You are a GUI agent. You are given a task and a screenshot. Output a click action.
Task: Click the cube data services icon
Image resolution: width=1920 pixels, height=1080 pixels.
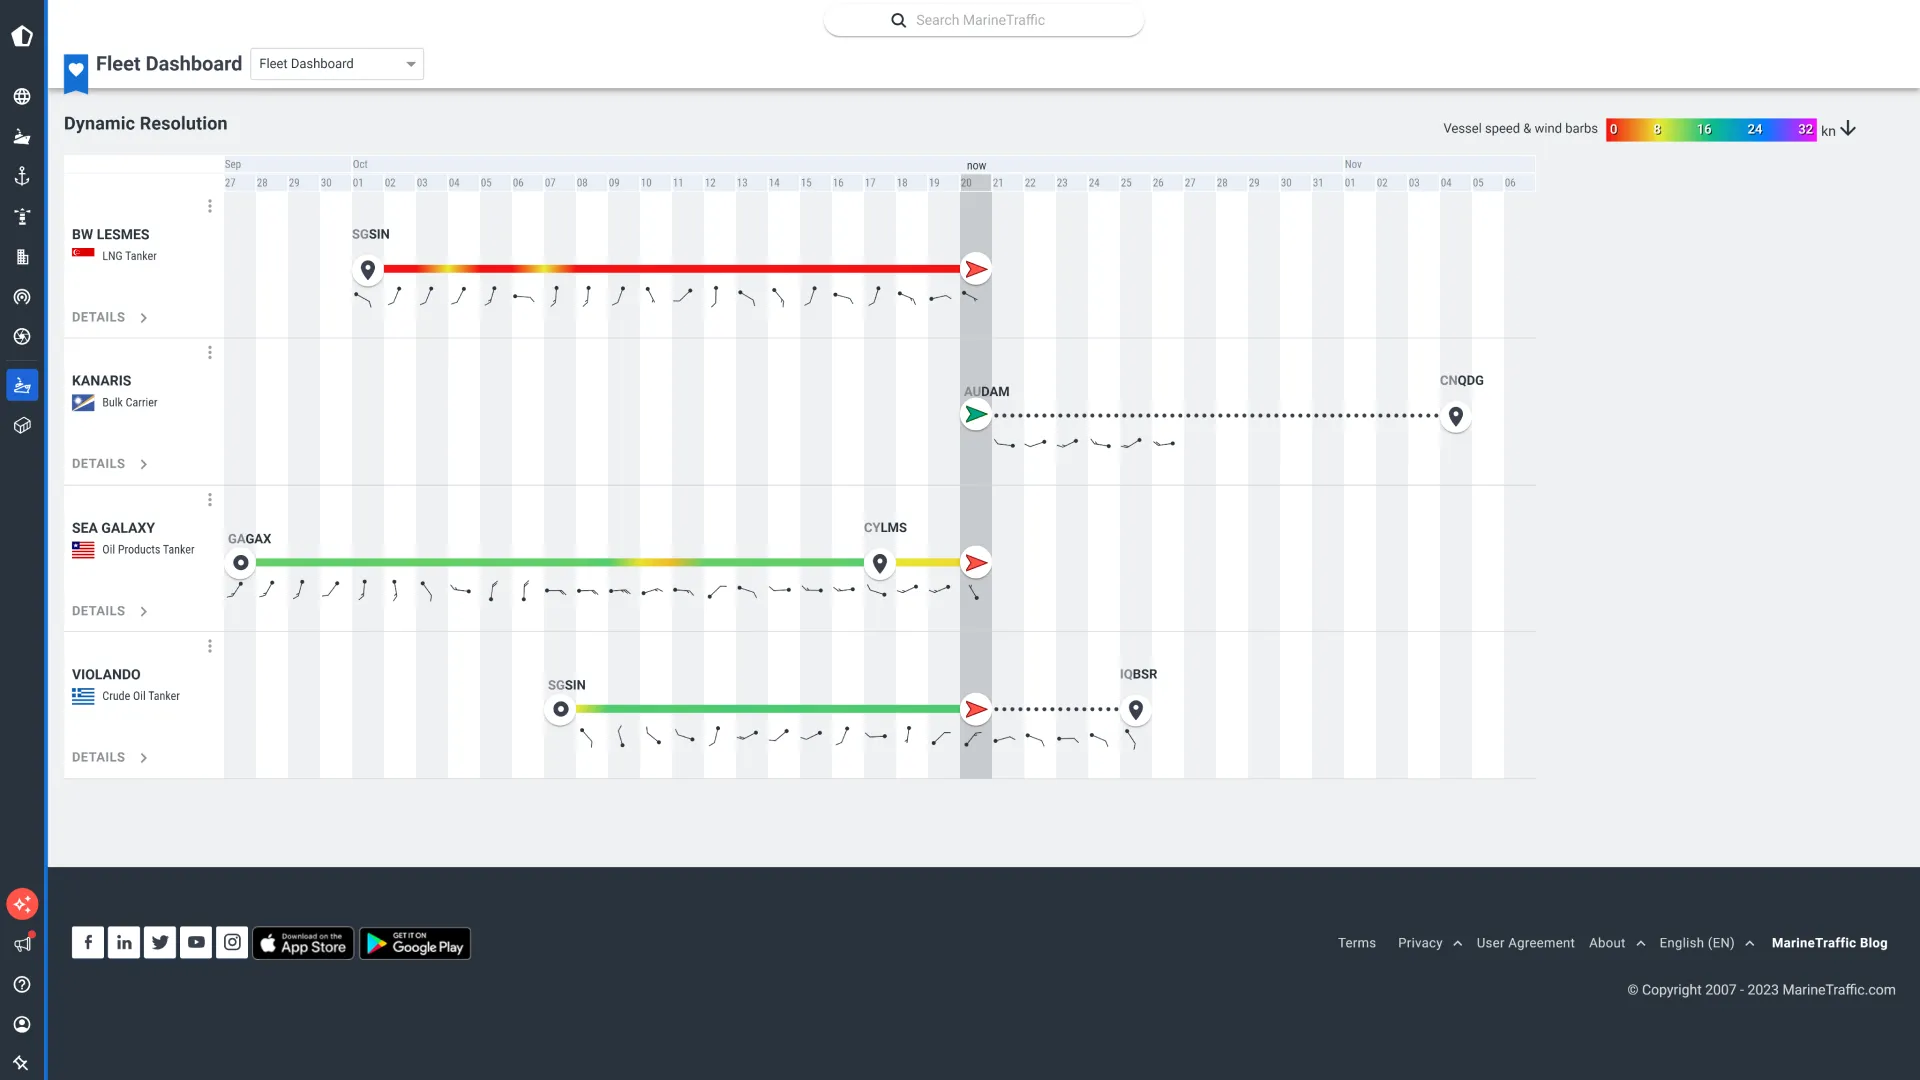coord(22,425)
